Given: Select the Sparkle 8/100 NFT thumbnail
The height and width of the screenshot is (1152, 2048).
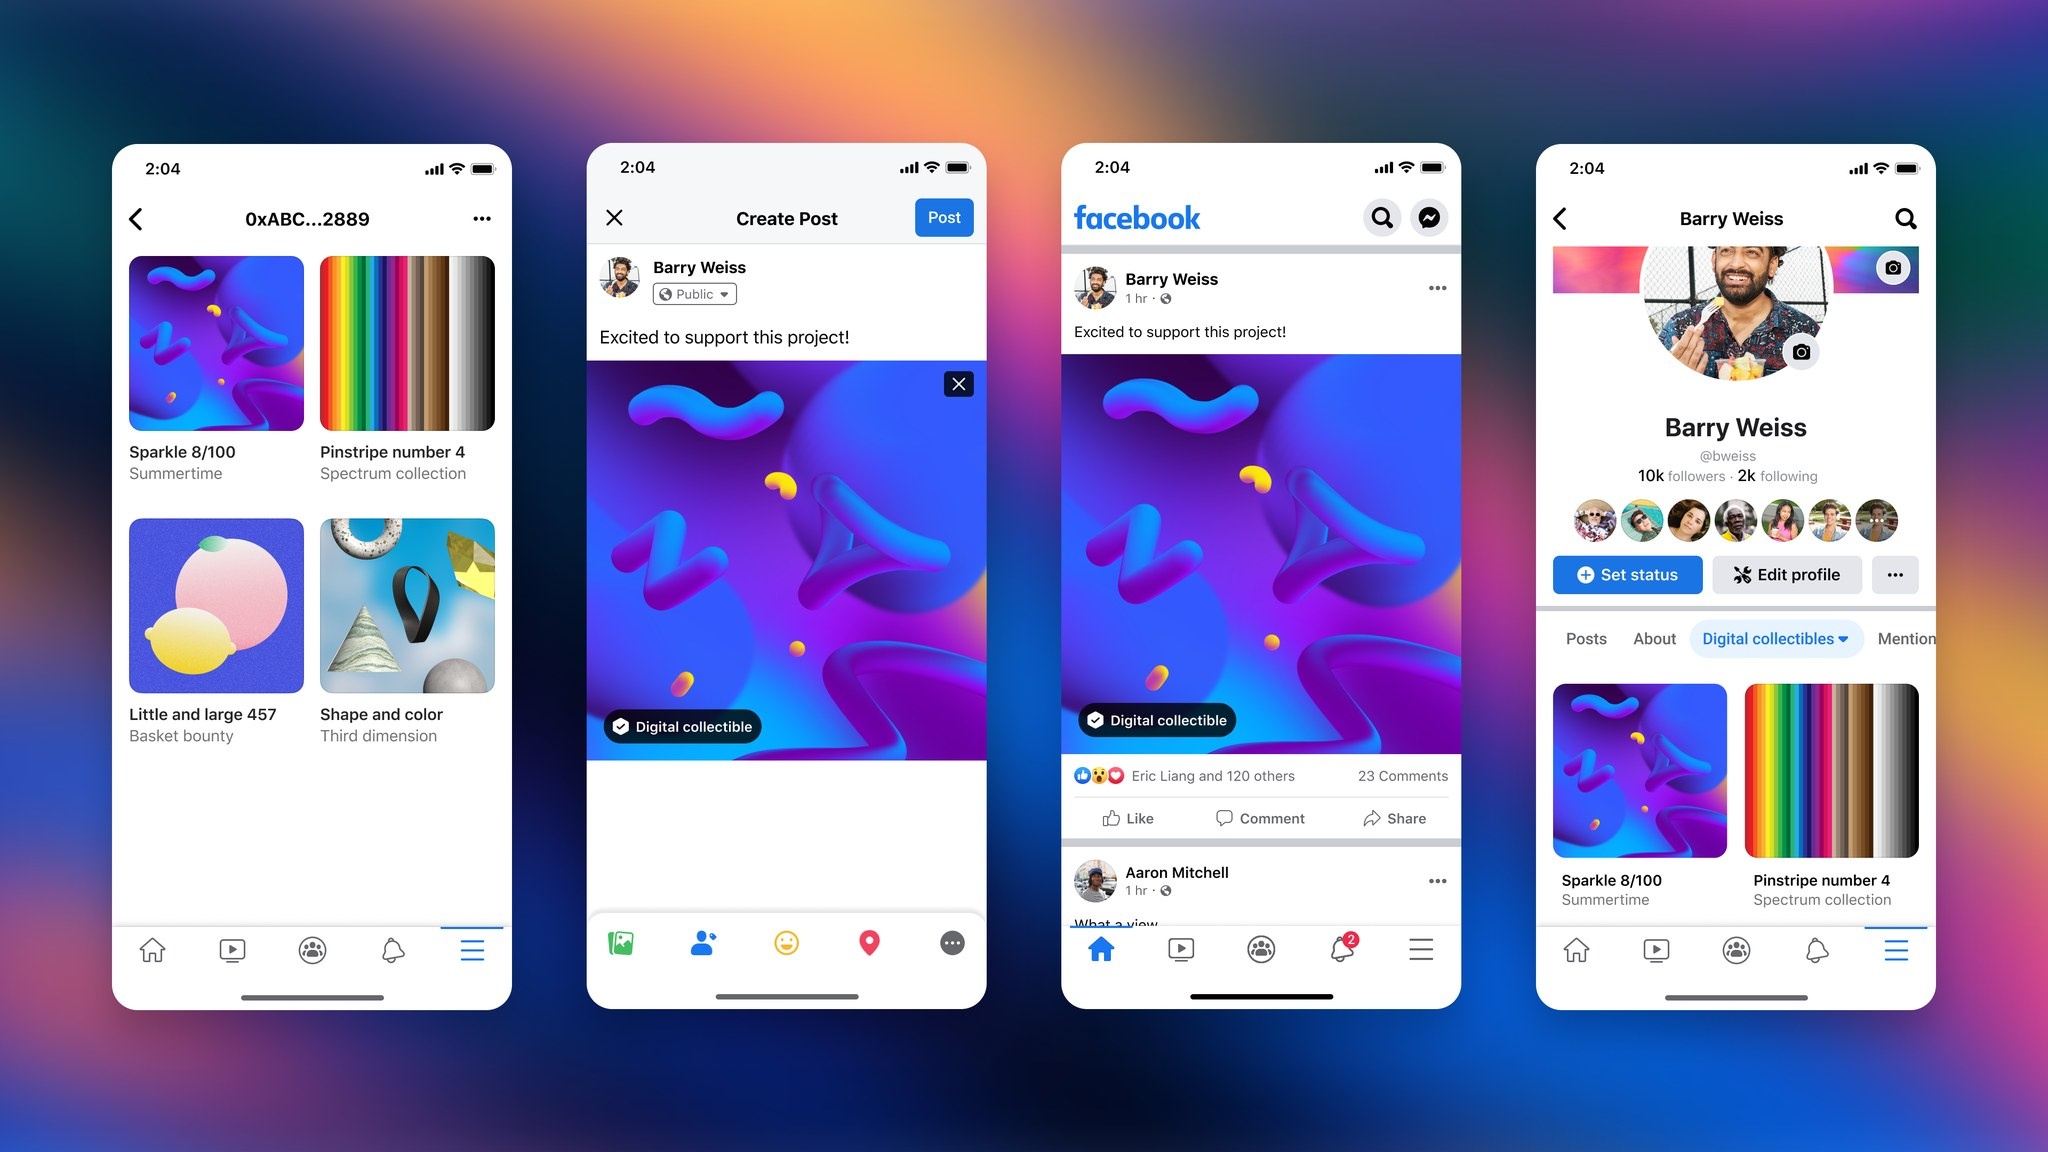Looking at the screenshot, I should point(215,342).
